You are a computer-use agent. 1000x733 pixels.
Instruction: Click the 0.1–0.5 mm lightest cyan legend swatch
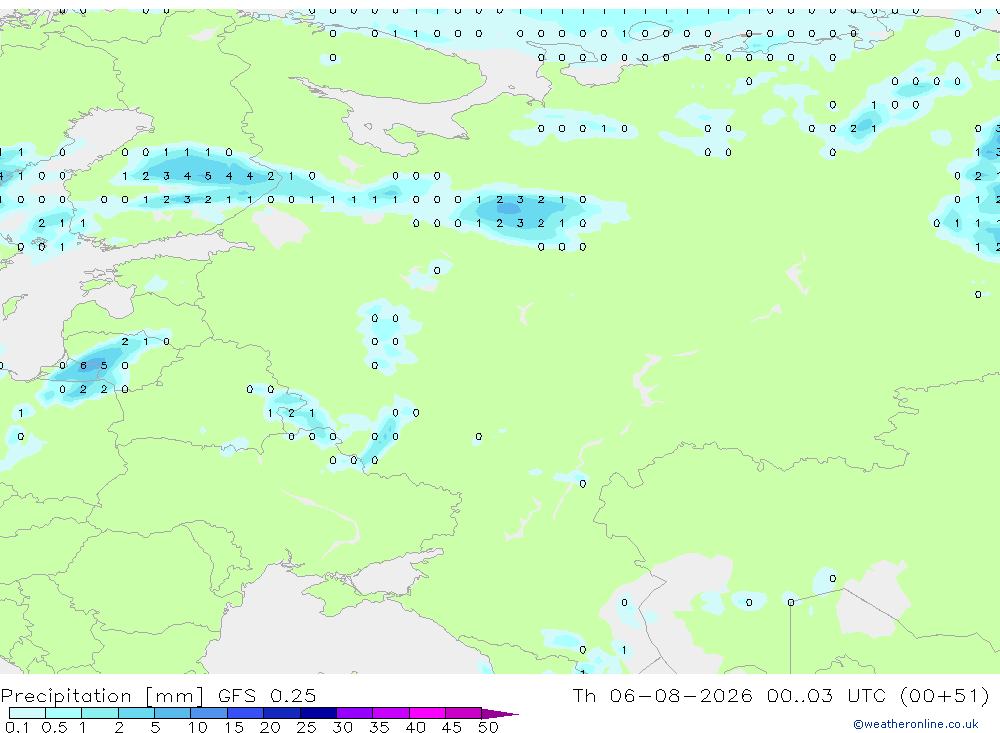[27, 713]
